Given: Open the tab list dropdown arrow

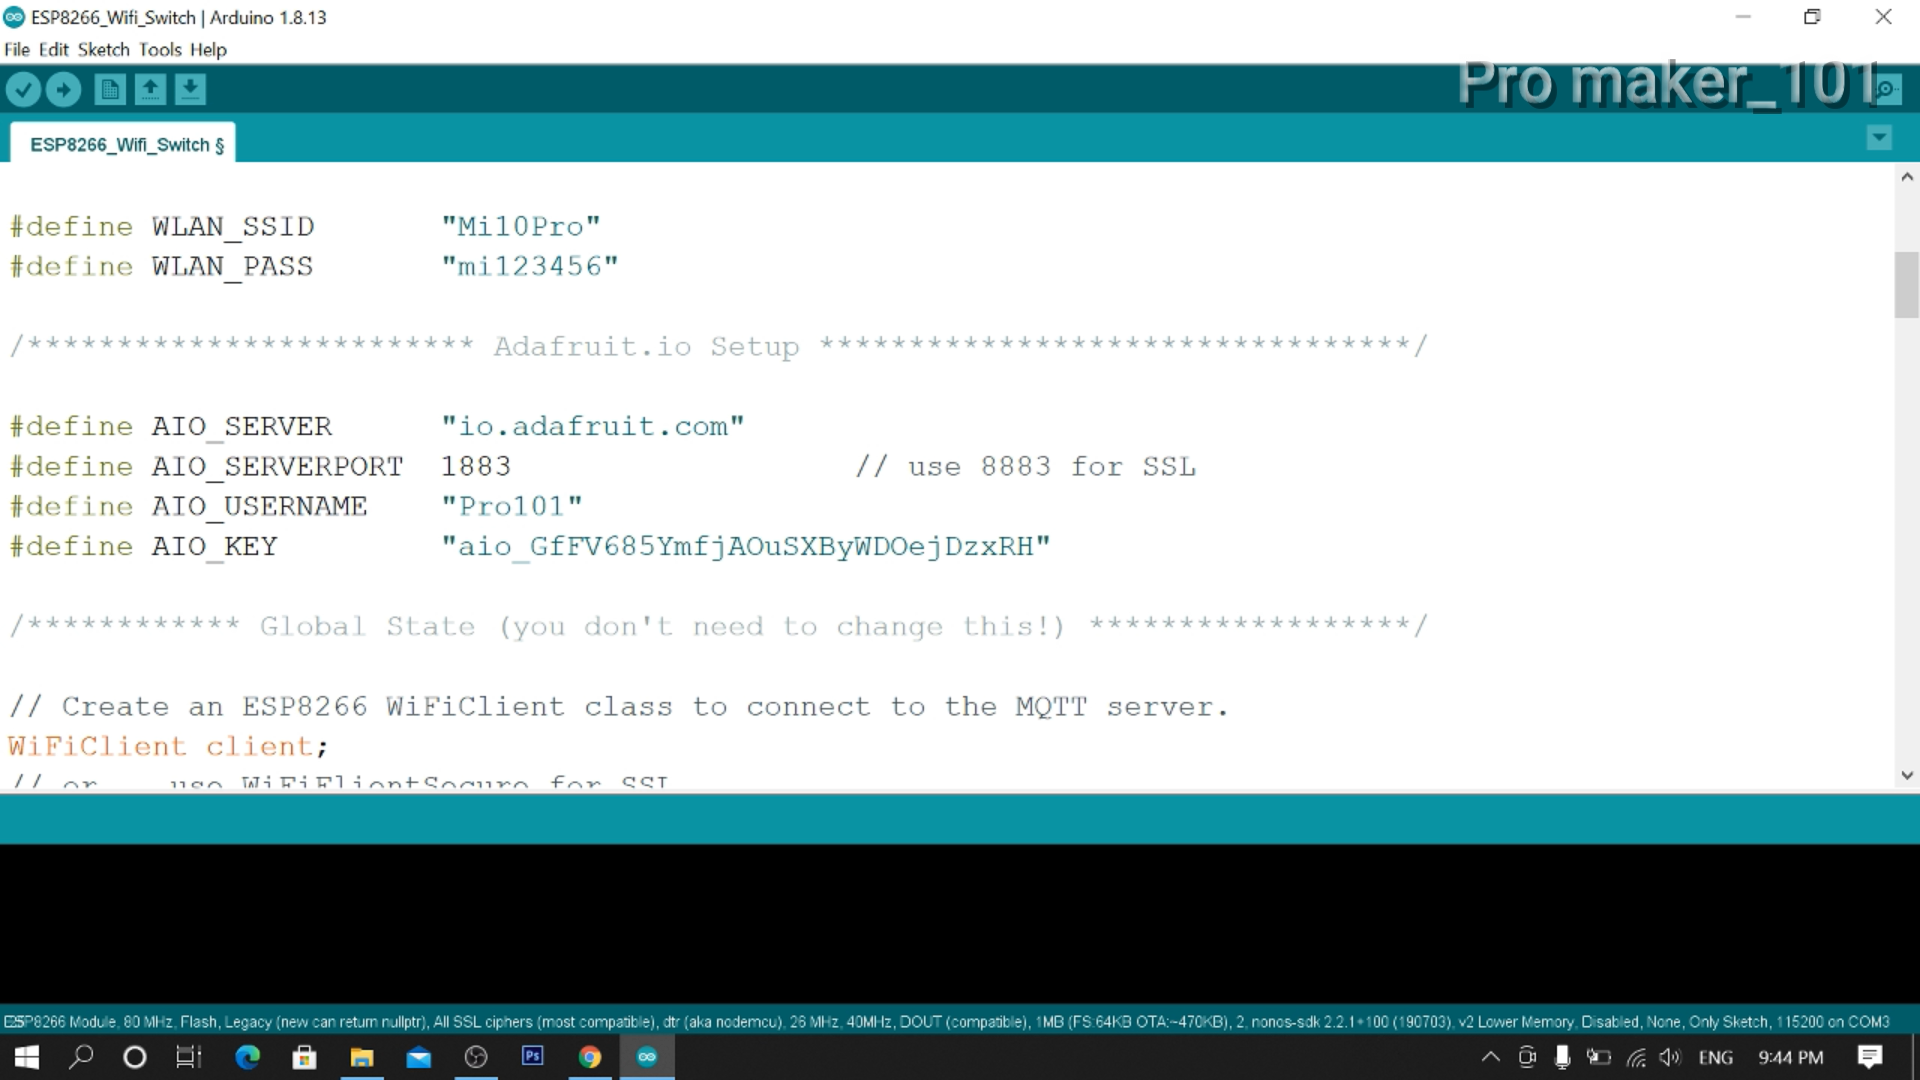Looking at the screenshot, I should click(x=1879, y=137).
